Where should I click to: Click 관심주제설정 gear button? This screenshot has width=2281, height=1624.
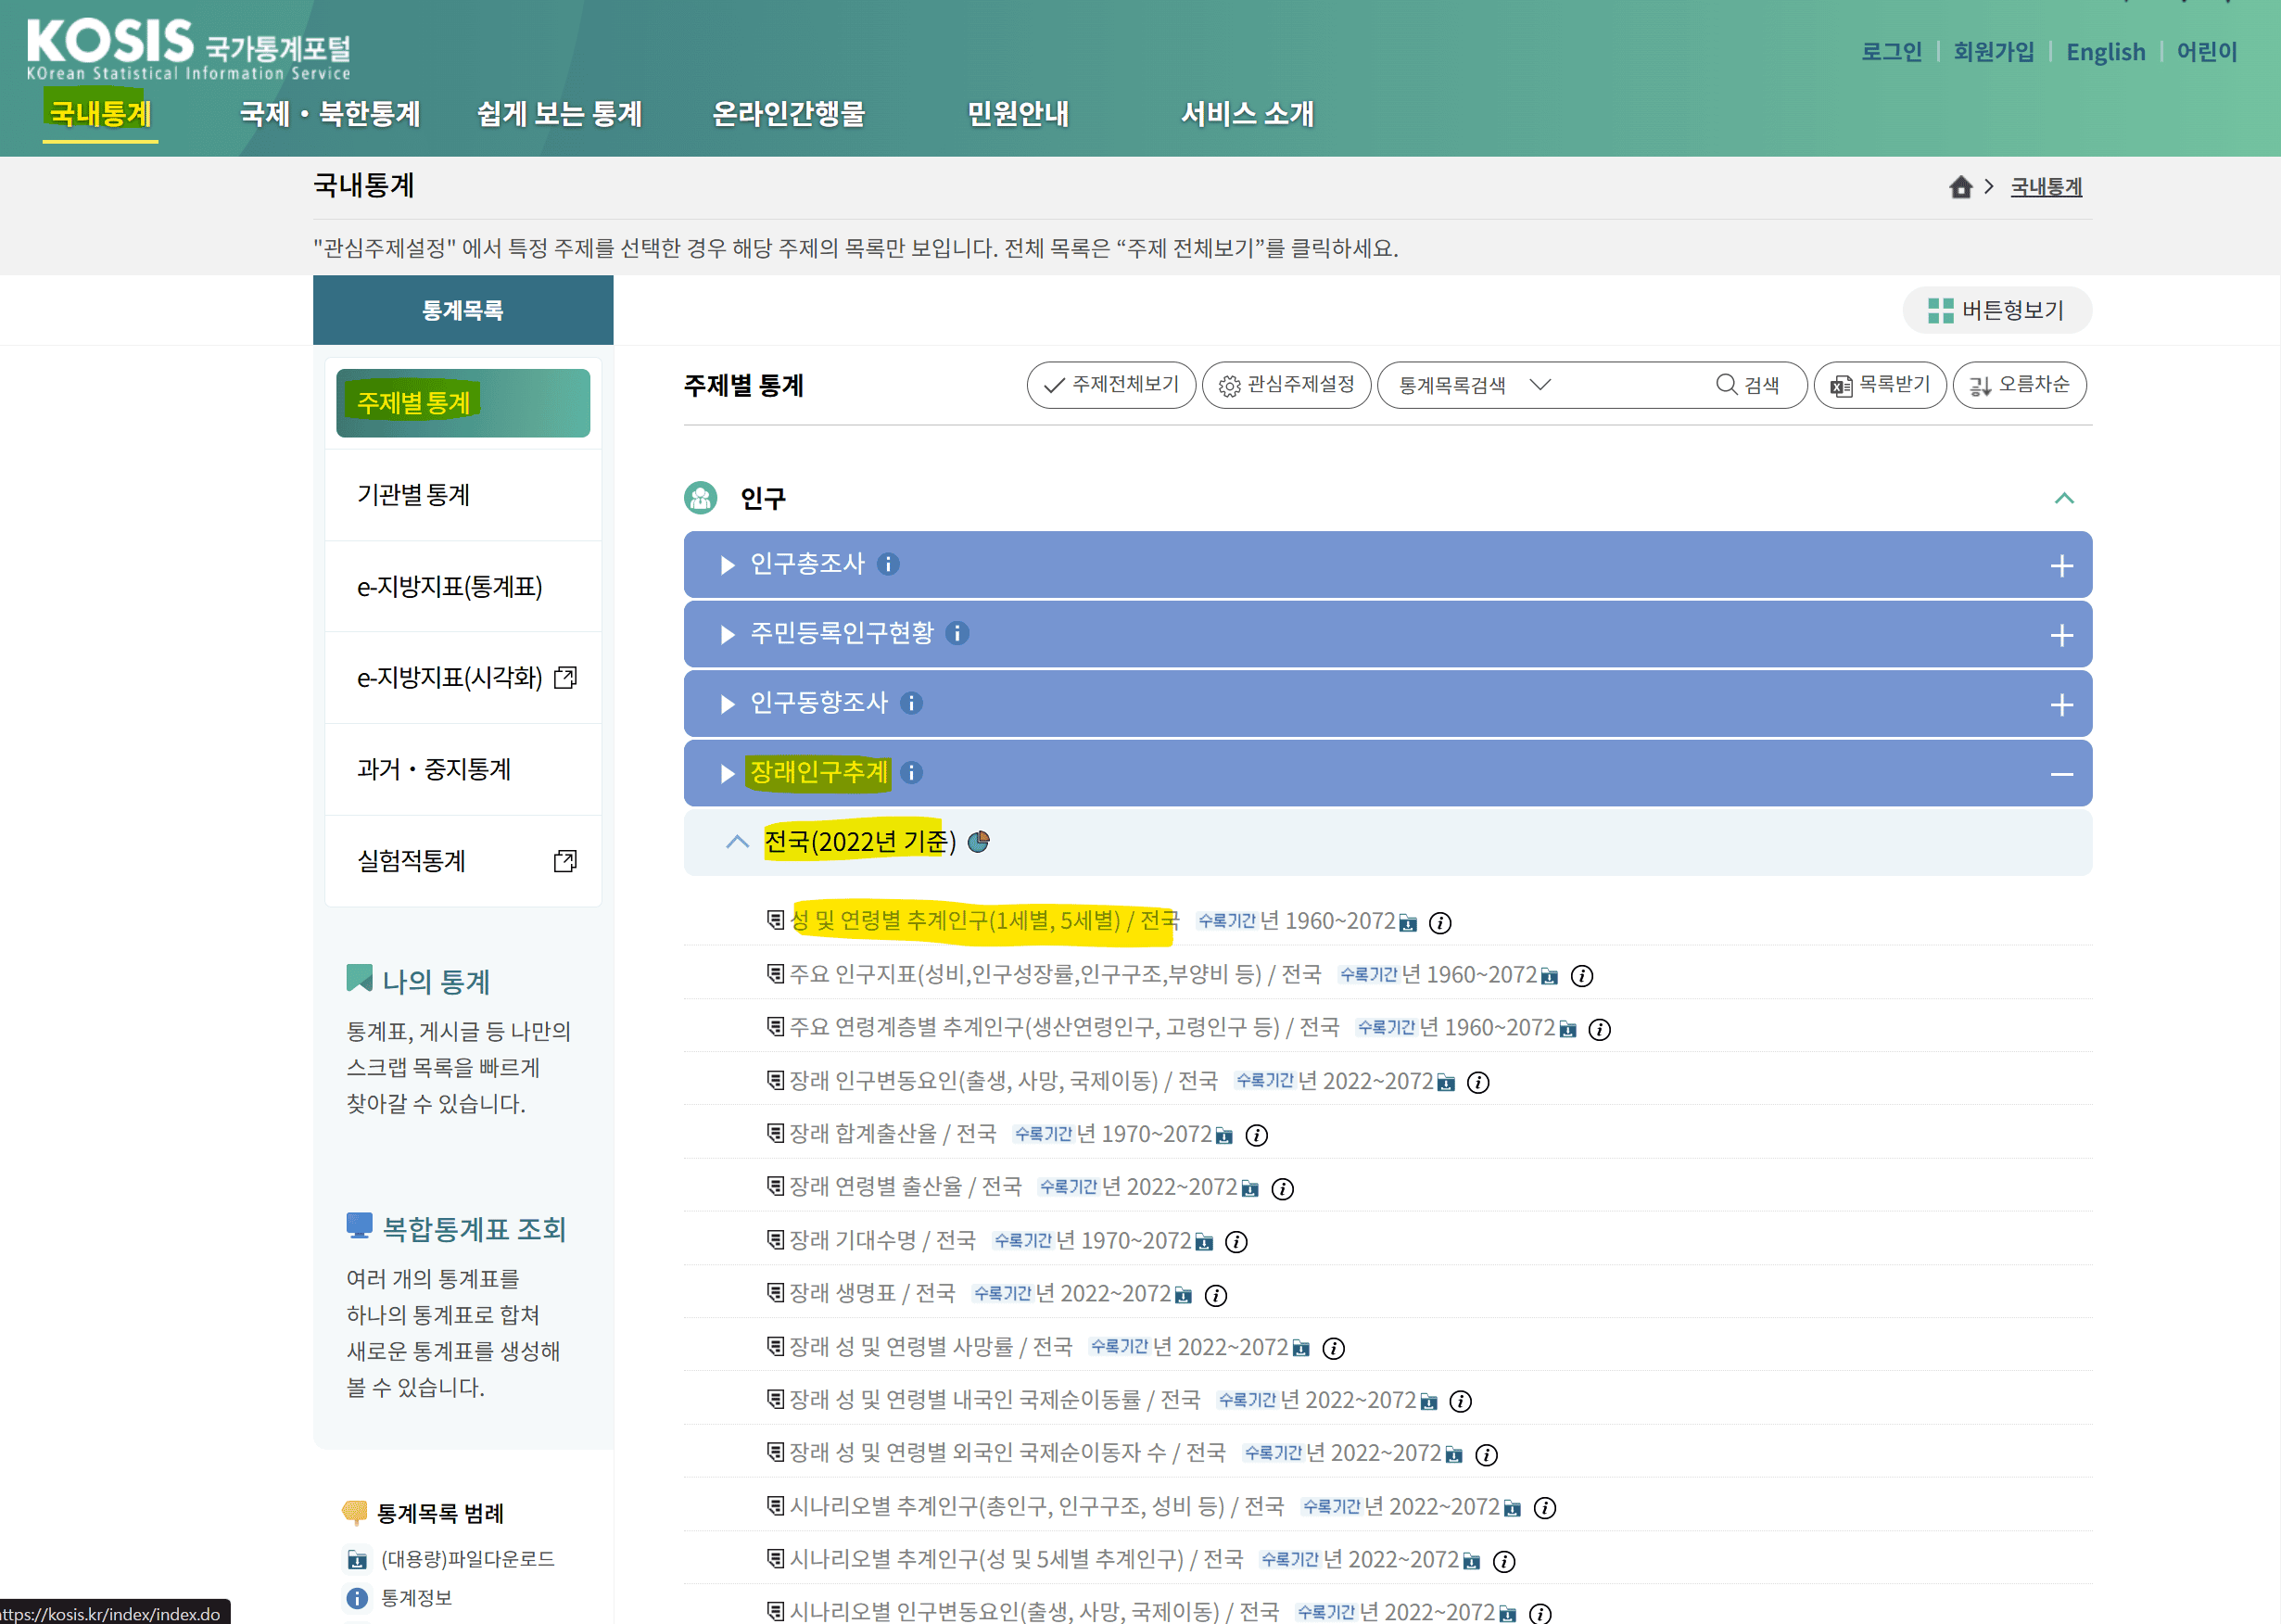click(1287, 385)
